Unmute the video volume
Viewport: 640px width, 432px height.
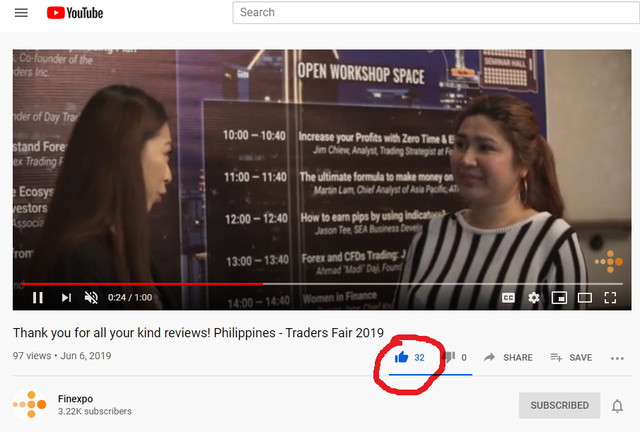91,298
